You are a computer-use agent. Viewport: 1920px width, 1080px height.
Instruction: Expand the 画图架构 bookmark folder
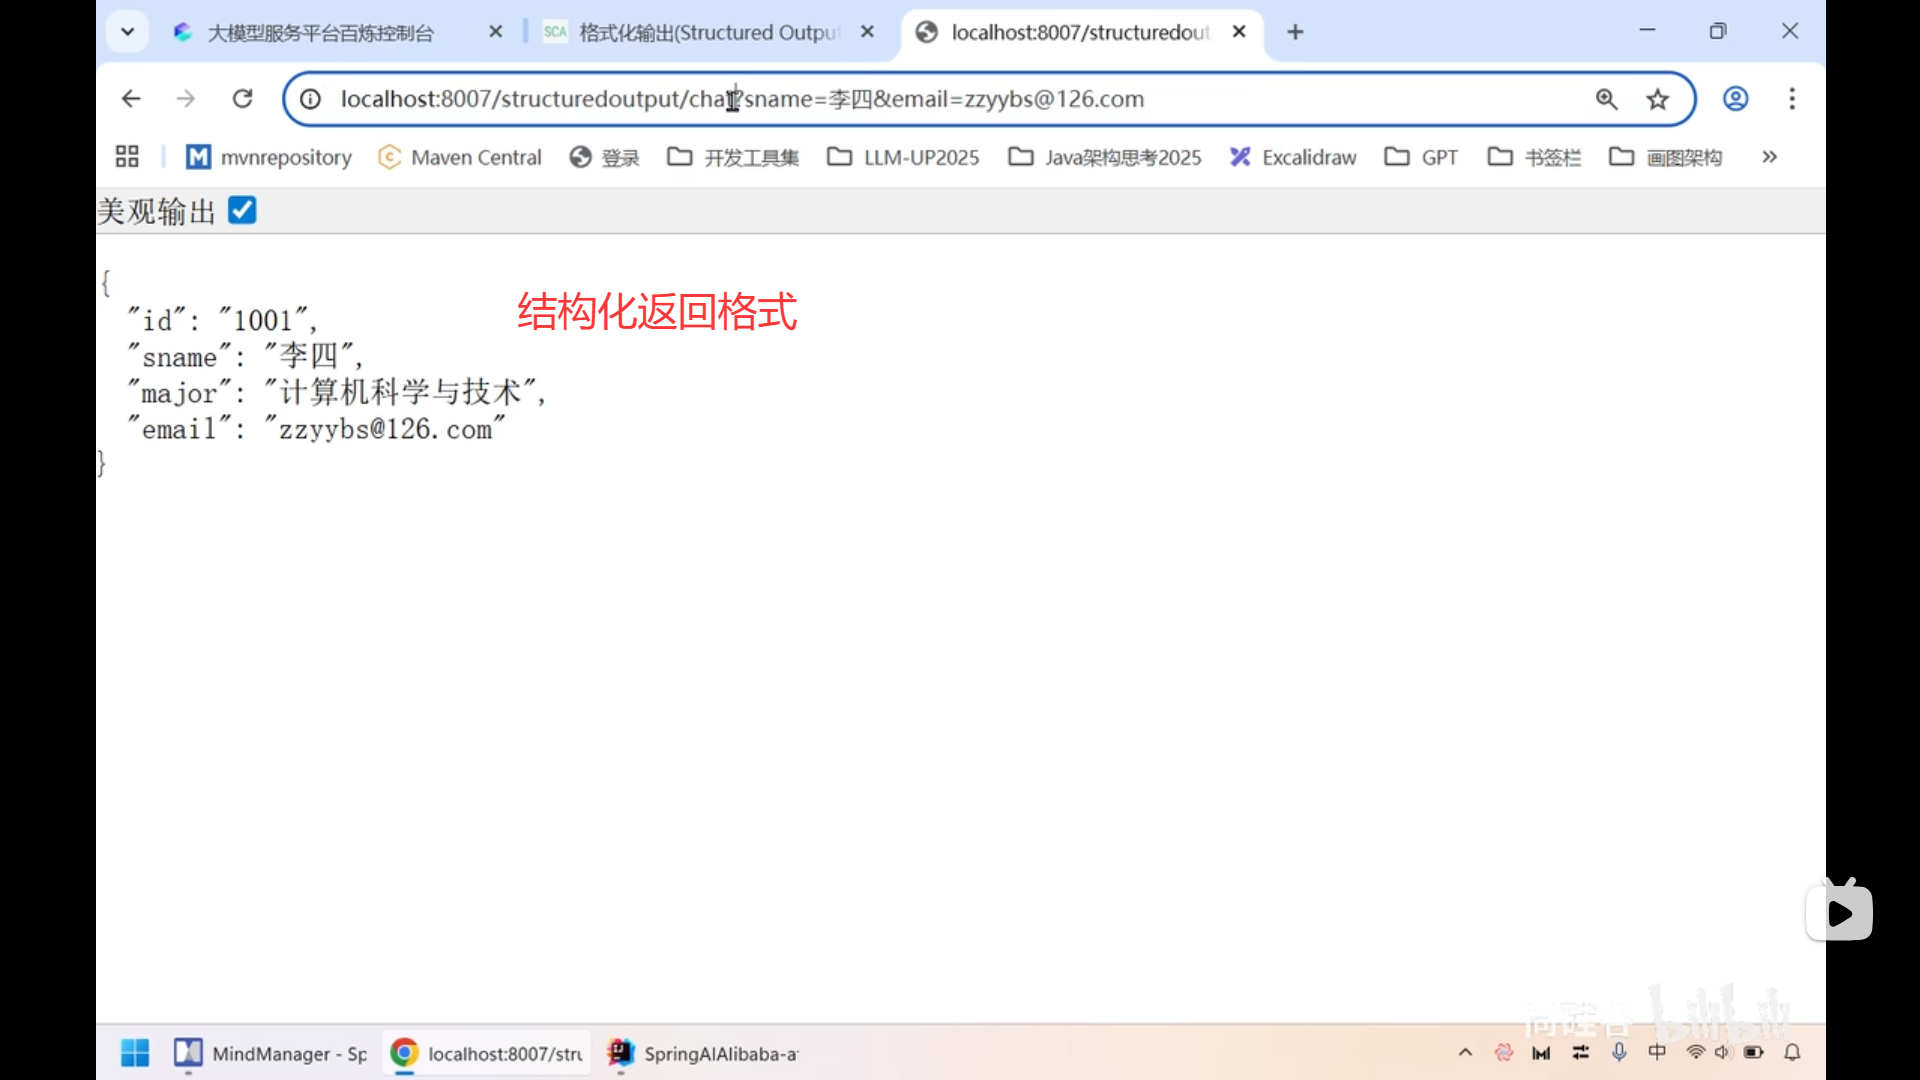[x=1665, y=157]
